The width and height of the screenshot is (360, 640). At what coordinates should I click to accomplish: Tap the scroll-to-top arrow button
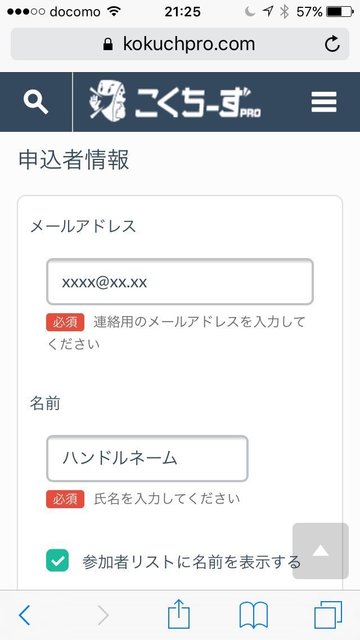pos(320,551)
